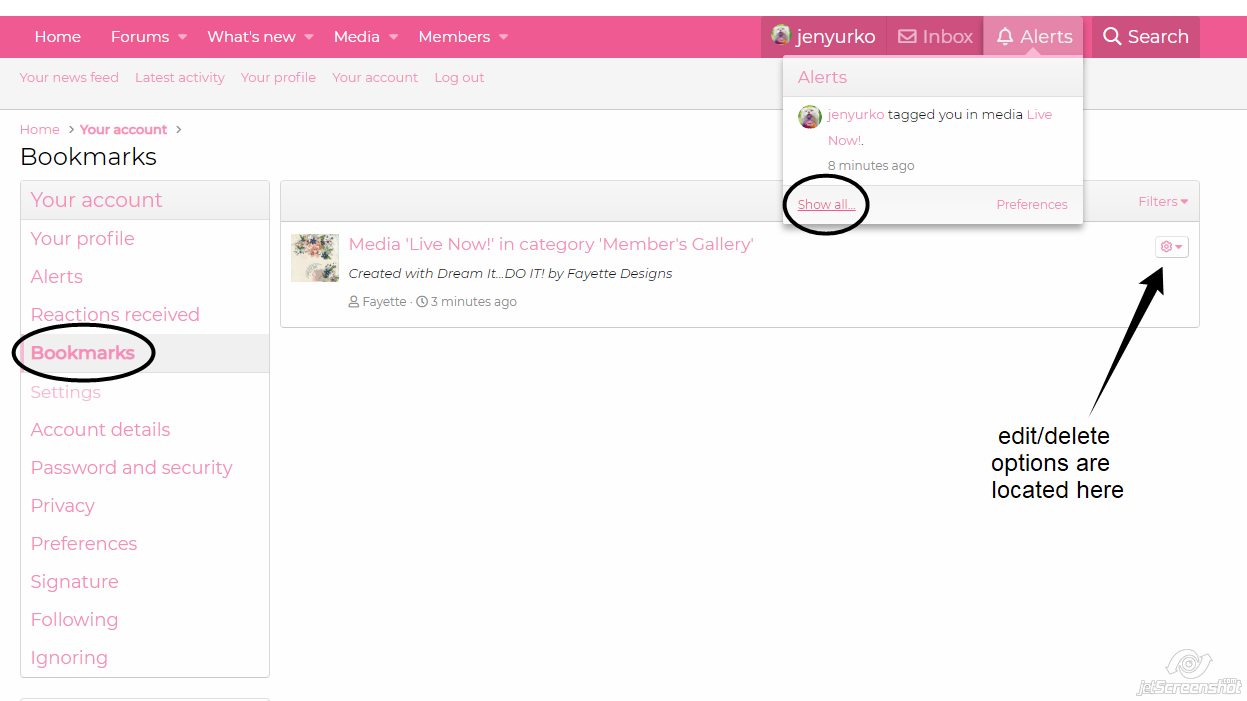Screen dimensions: 1247x701
Task: Expand the Media dropdown arrow
Action: click(393, 37)
